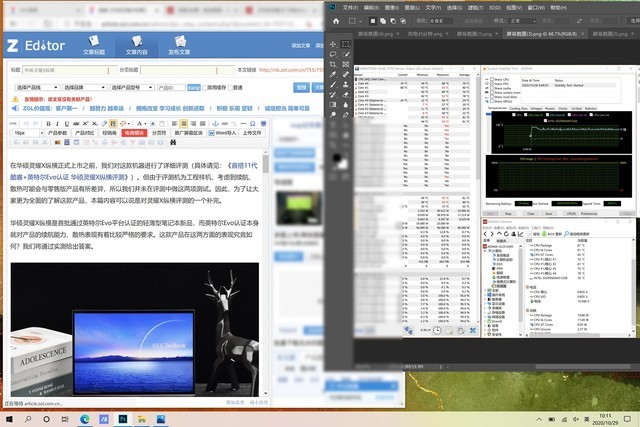Select the Gradient tool in Photoshop
The image size is (640, 427).
333,105
